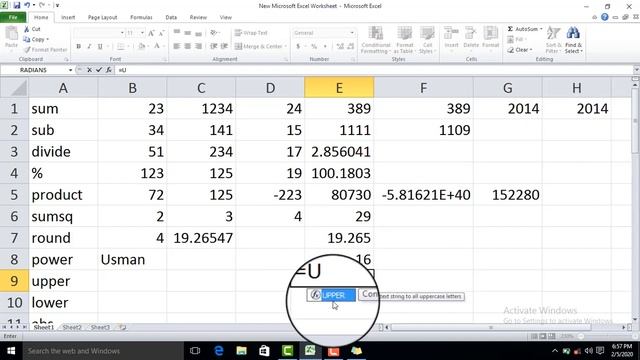Image resolution: width=640 pixels, height=360 pixels.
Task: Click the Copy icon in Clipboard group
Action: tap(27, 39)
